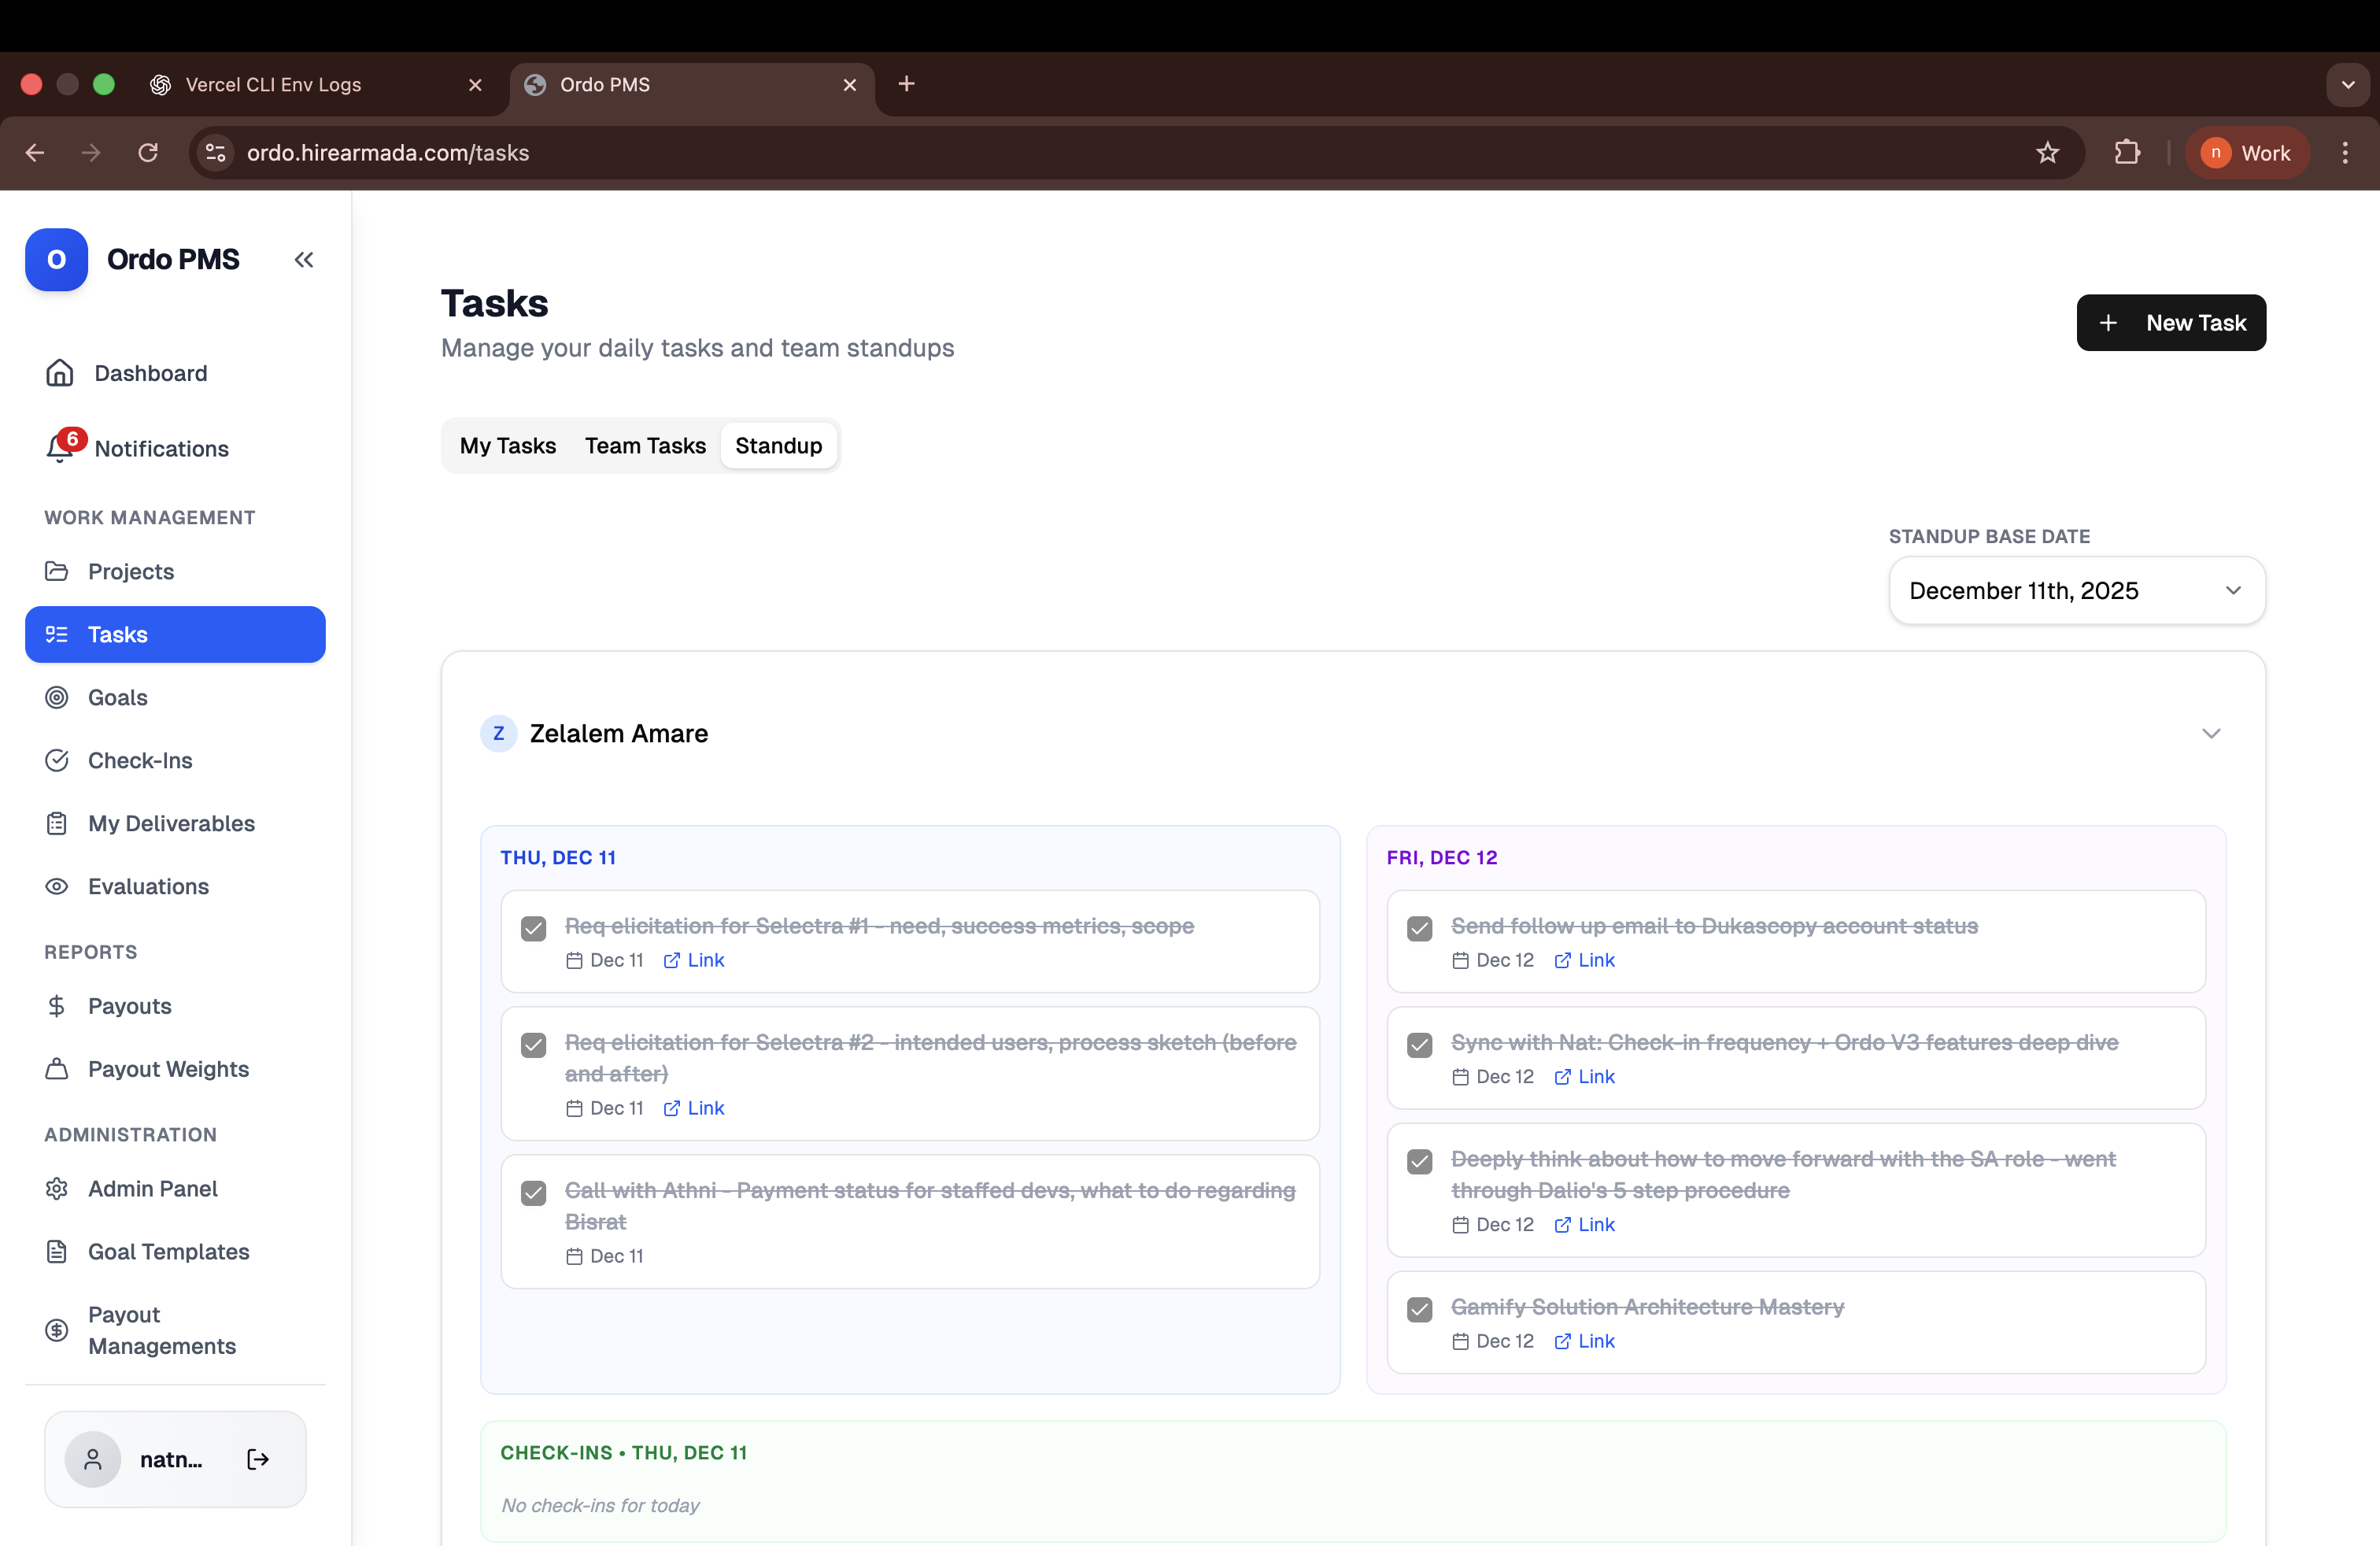Click the Admin Panel gear icon

tap(57, 1188)
